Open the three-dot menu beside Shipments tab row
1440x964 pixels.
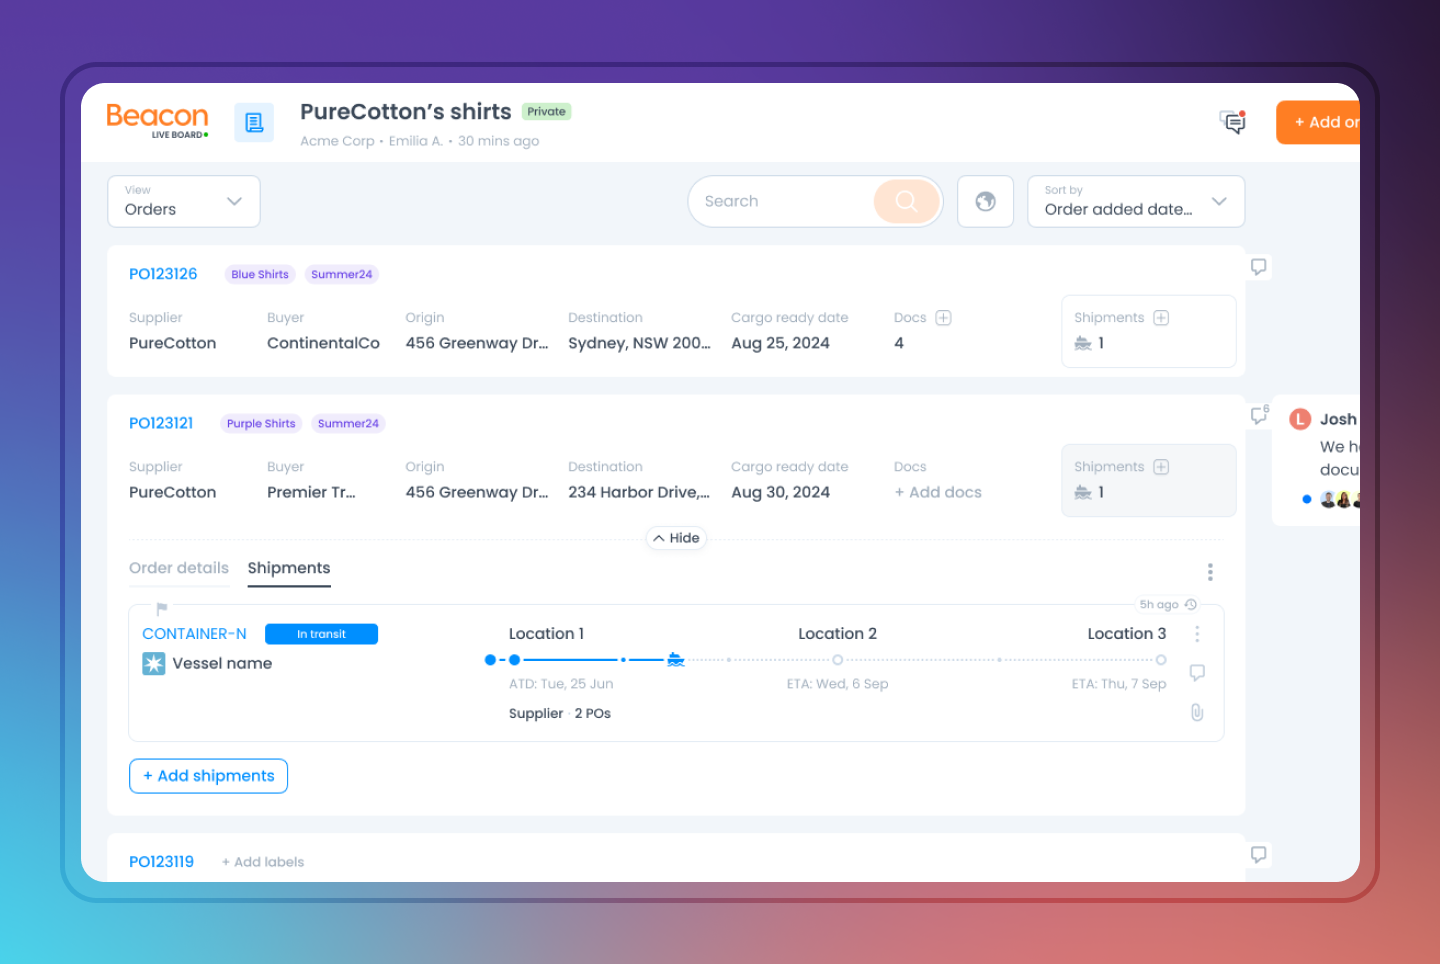coord(1210,572)
